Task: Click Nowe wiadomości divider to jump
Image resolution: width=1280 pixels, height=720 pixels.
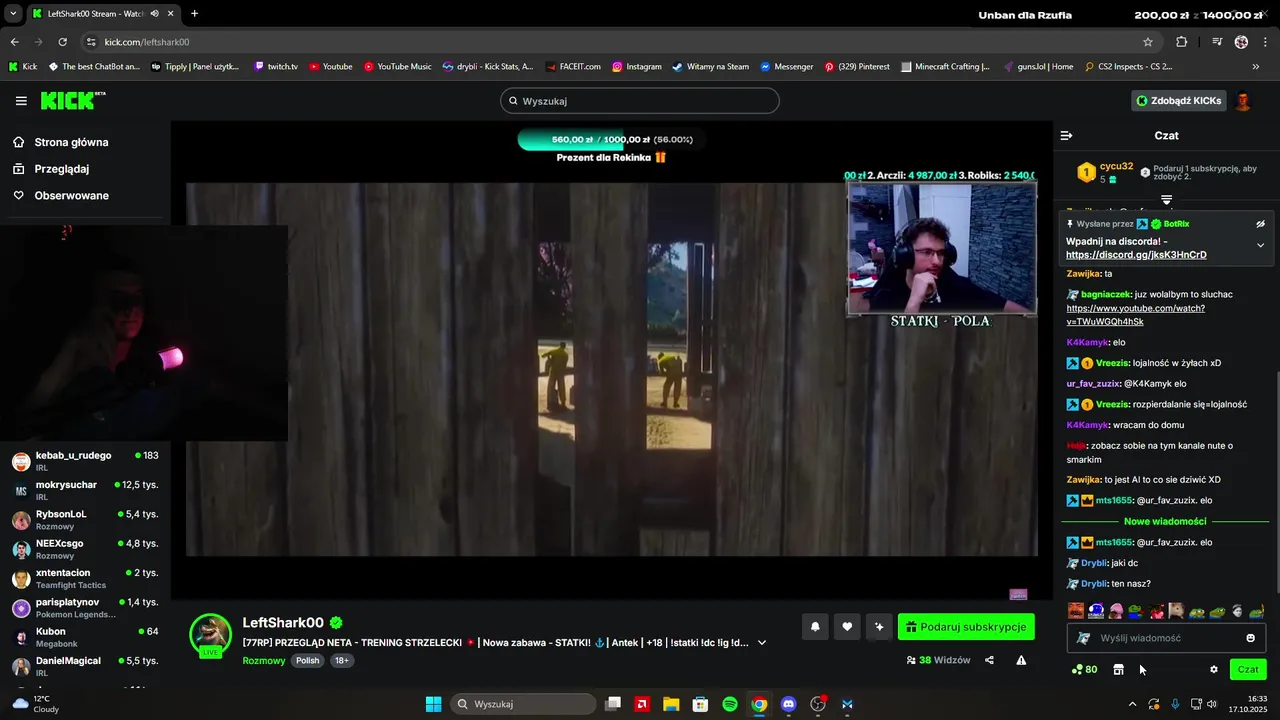Action: point(1165,521)
